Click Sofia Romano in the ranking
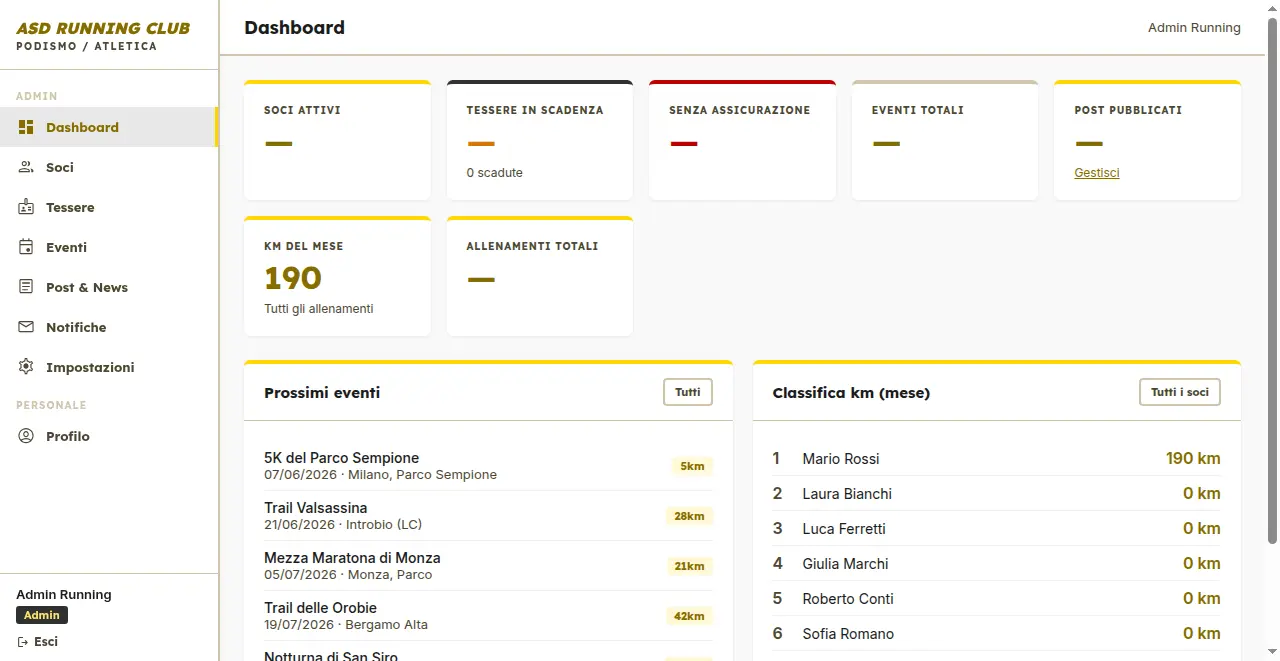Image resolution: width=1280 pixels, height=661 pixels. [847, 634]
